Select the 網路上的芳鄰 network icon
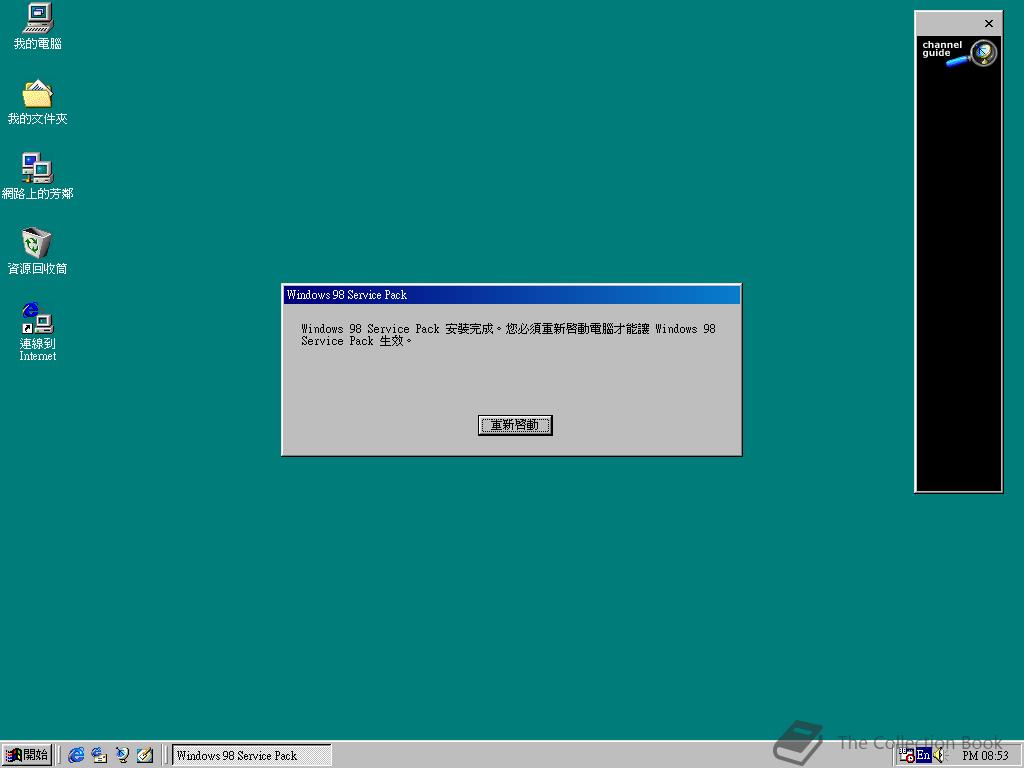The image size is (1024, 768). tap(37, 176)
